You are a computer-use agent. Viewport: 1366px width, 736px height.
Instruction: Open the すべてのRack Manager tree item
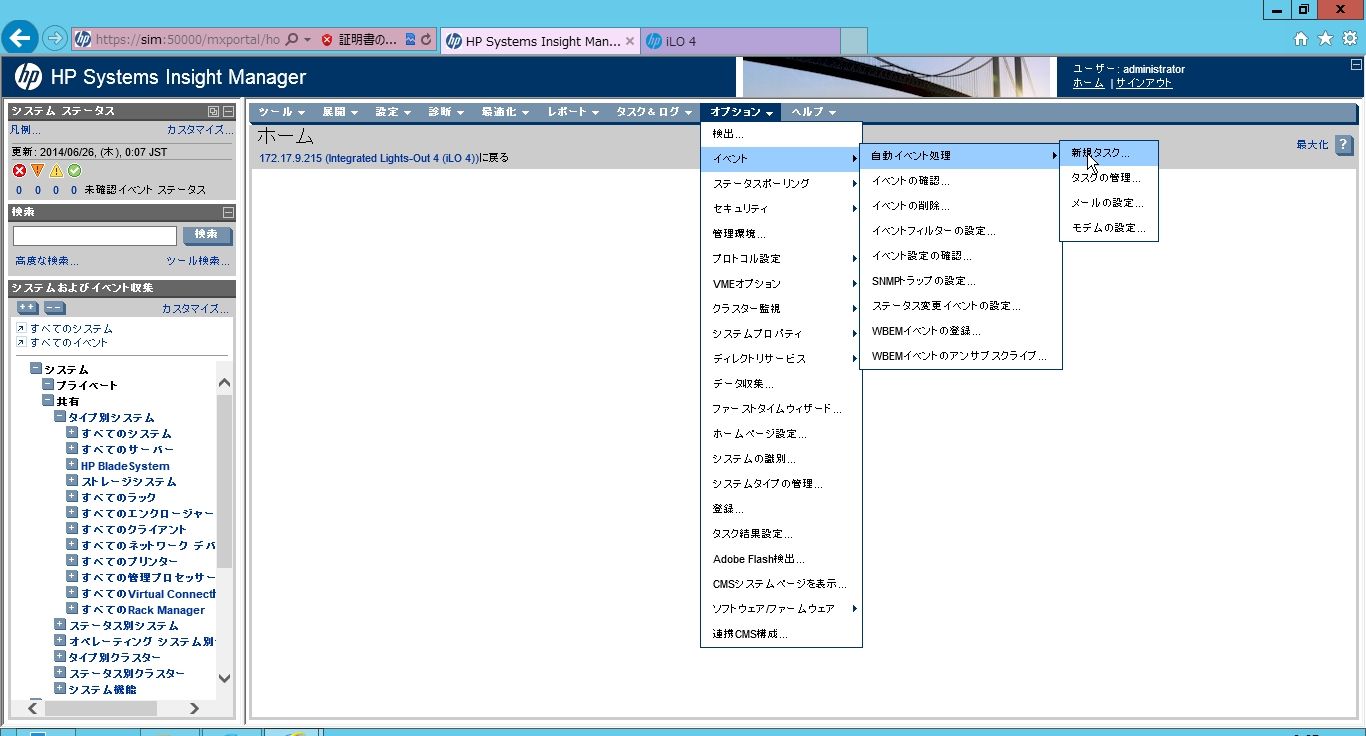pyautogui.click(x=143, y=609)
